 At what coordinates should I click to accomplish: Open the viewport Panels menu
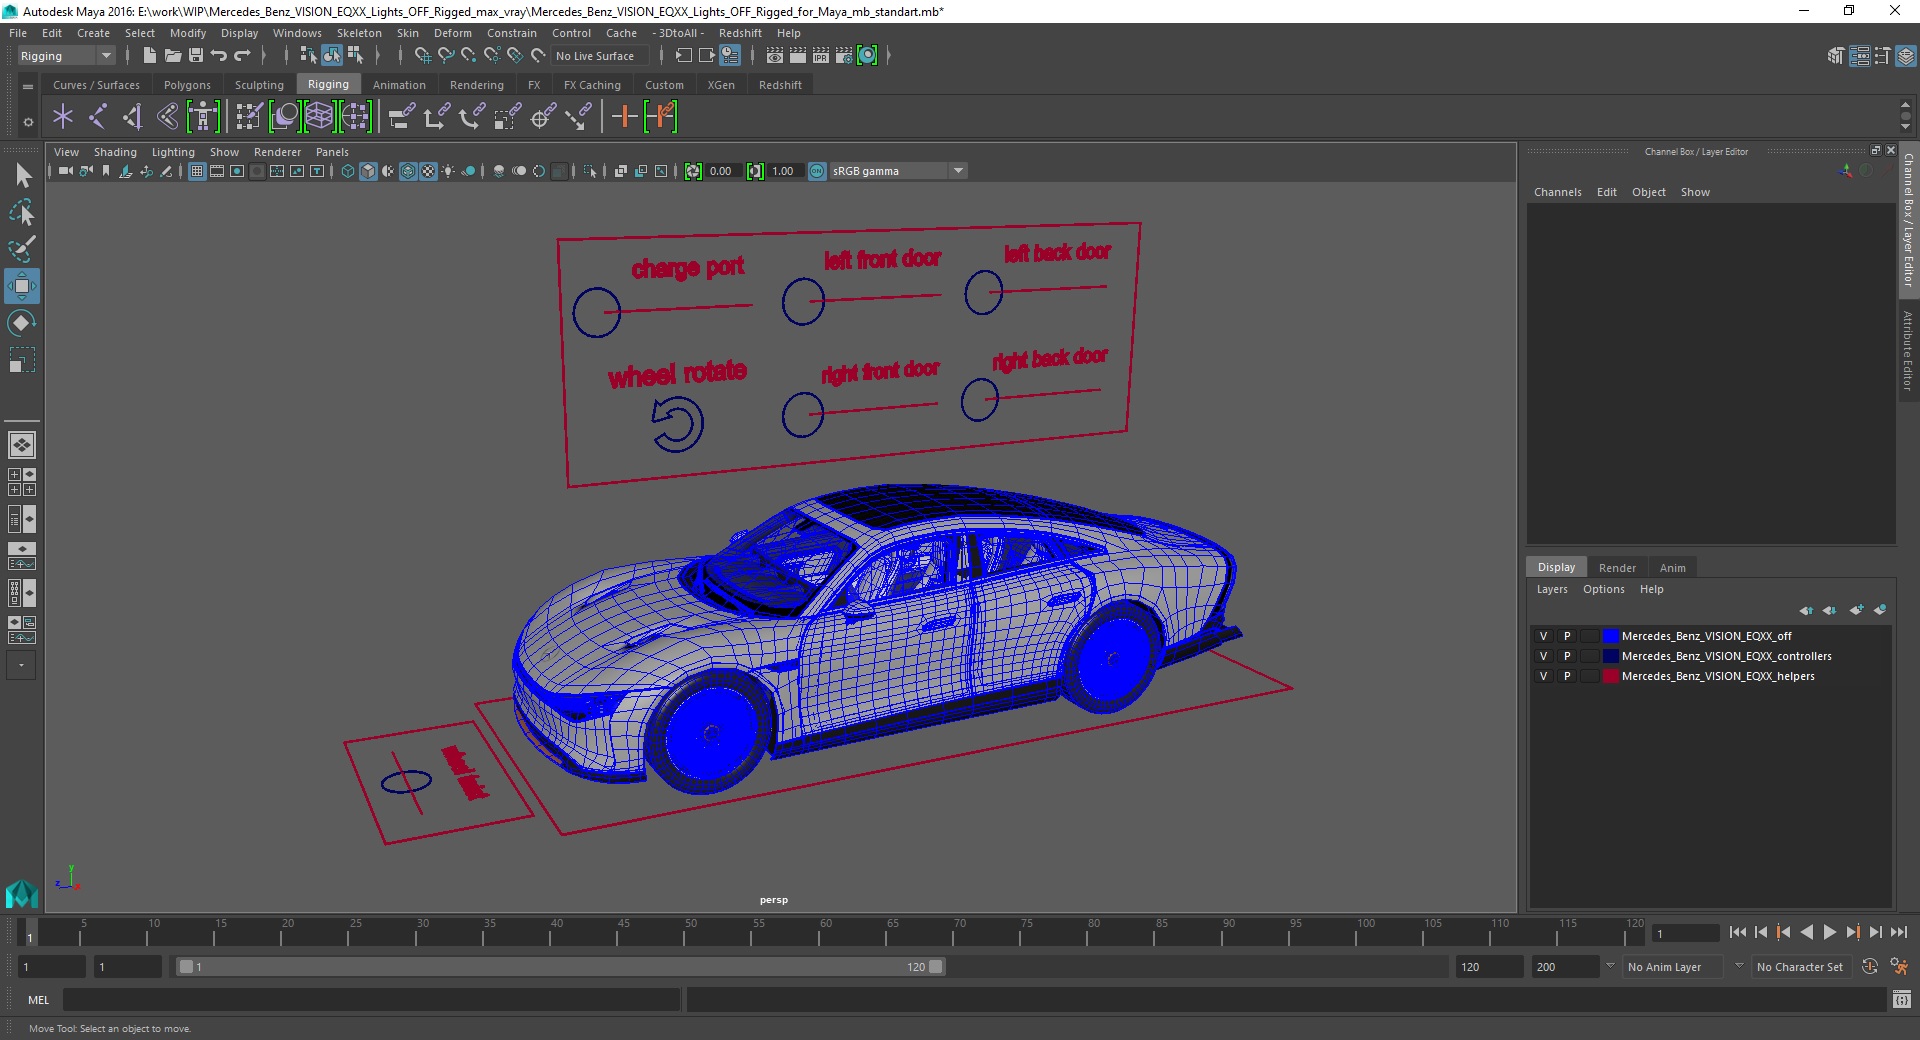coord(332,152)
